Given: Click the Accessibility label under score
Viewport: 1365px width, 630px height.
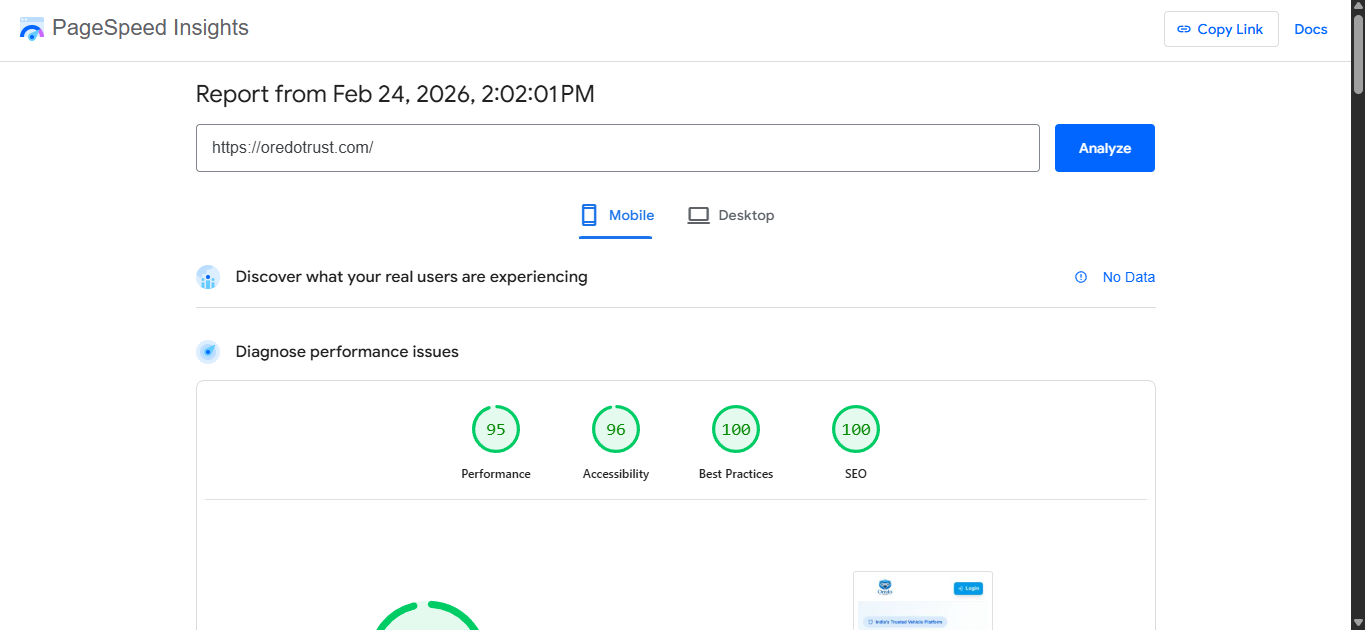Looking at the screenshot, I should pos(616,474).
